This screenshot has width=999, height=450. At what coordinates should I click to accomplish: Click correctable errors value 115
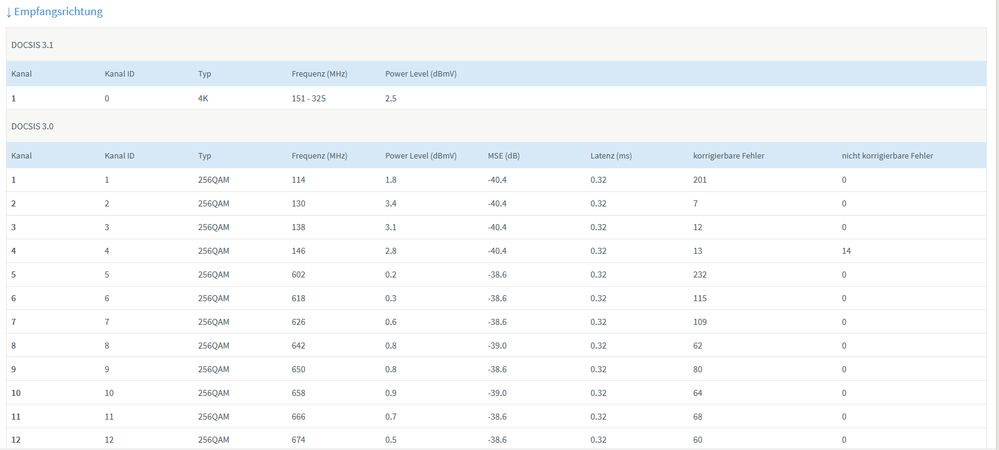pyautogui.click(x=700, y=298)
